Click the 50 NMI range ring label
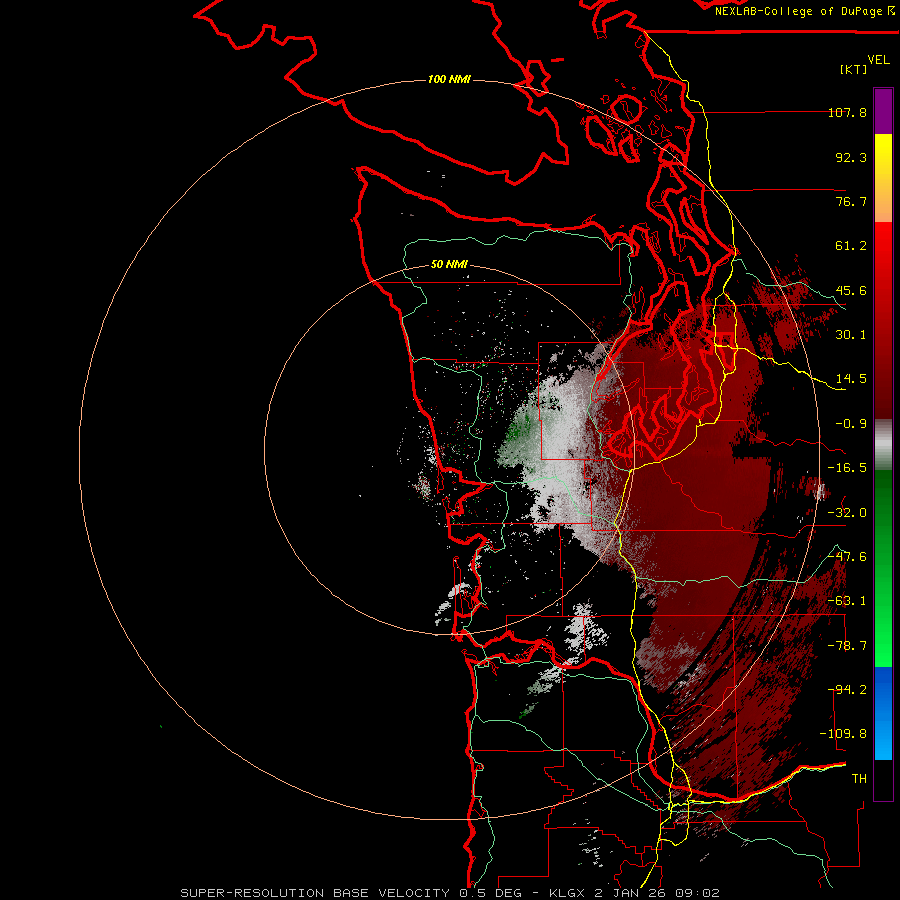Screen dimensions: 900x900 point(449,264)
